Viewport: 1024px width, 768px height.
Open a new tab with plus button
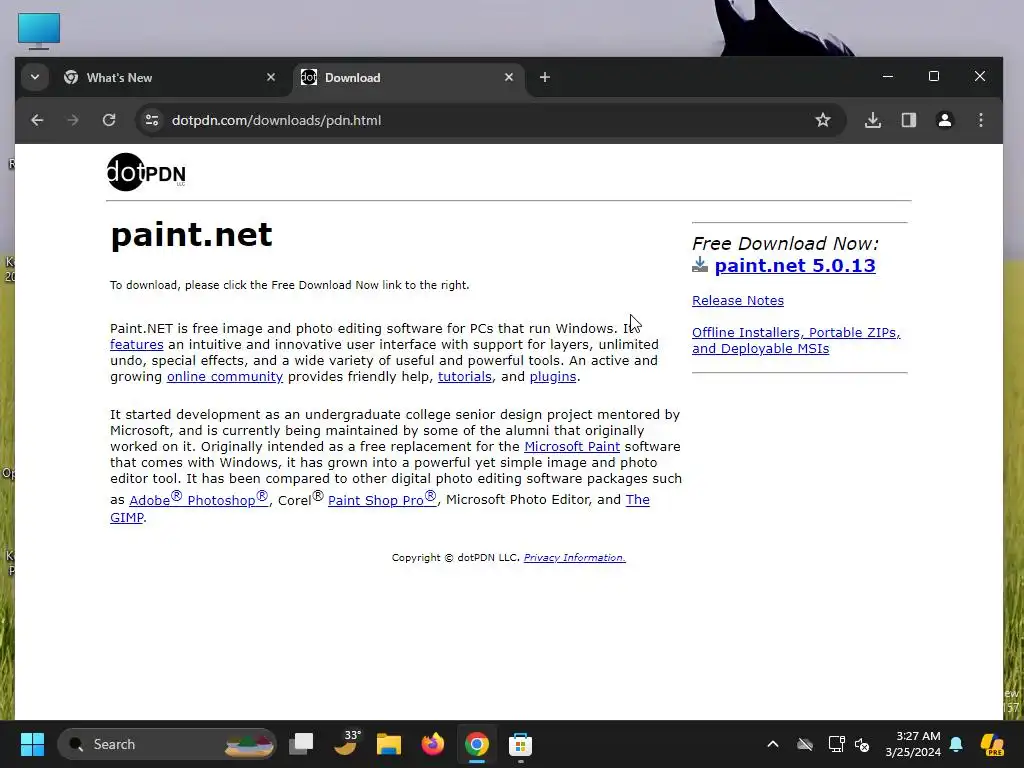[545, 78]
